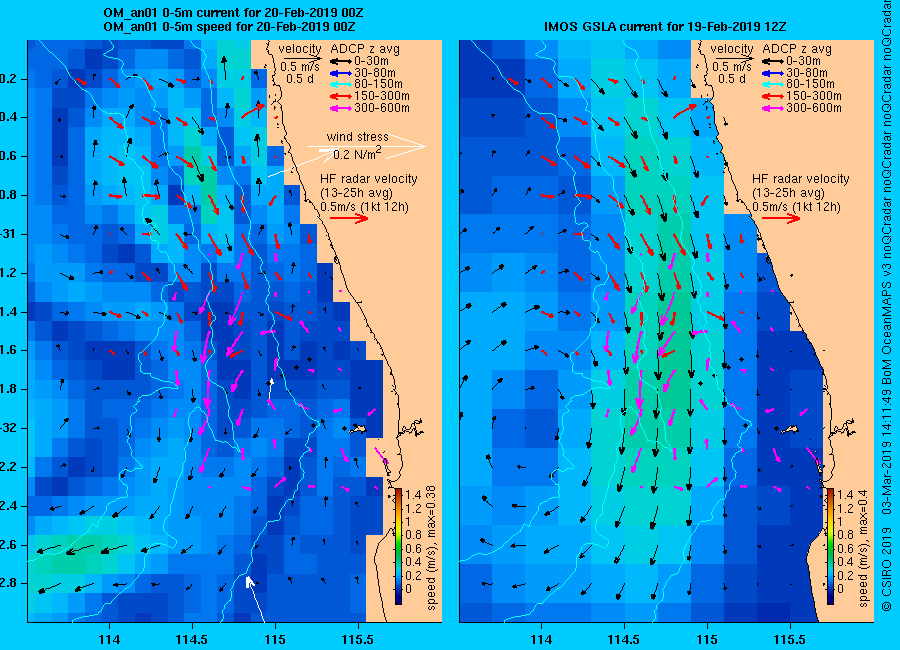Click '0.5m/s (1kt 12h)' text in IMOS GSLA map
Screen dimensions: 900x650
(x=796, y=207)
